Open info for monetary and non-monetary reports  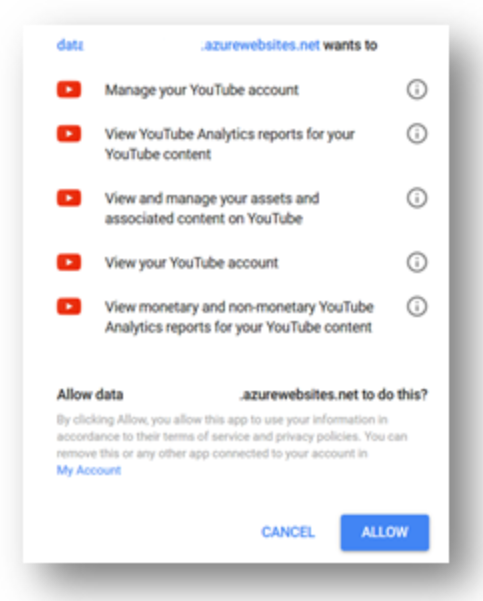pos(417,307)
